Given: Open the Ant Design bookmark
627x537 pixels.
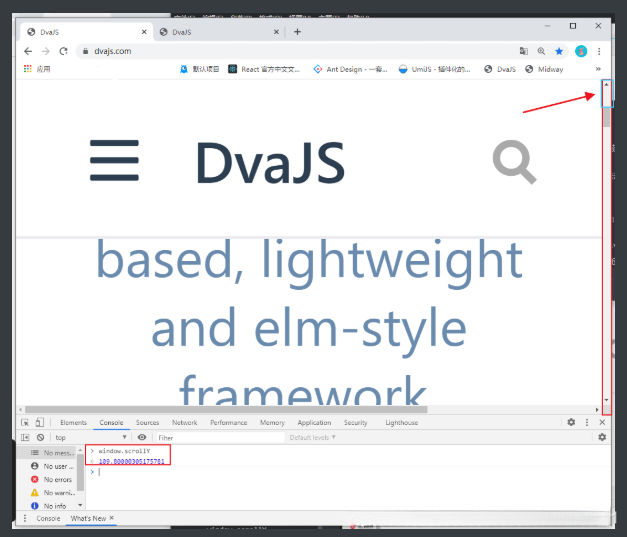Looking at the screenshot, I should point(350,69).
